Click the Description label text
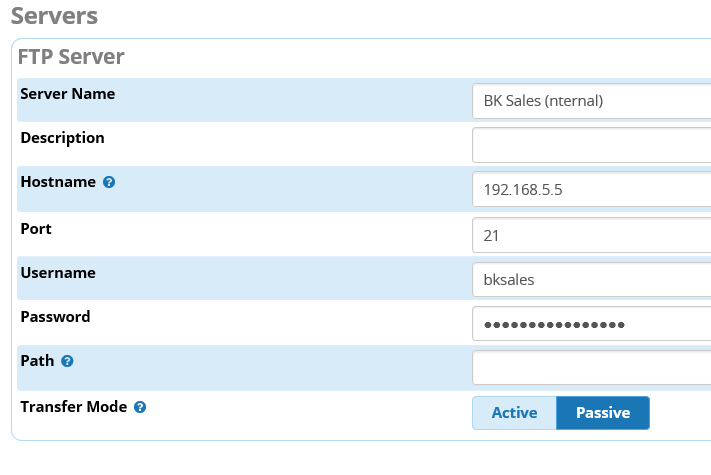Screen dimensions: 711x475 pyautogui.click(x=62, y=138)
